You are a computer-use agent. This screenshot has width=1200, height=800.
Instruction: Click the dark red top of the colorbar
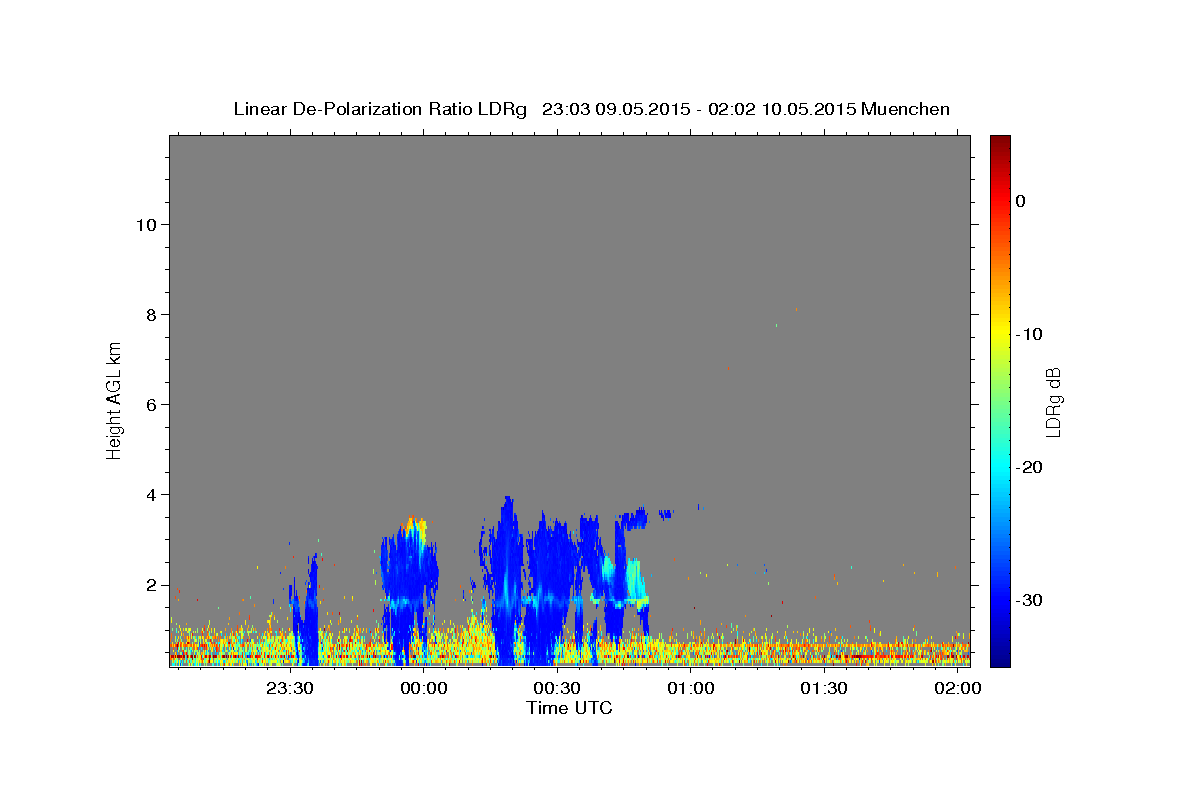click(x=1000, y=143)
